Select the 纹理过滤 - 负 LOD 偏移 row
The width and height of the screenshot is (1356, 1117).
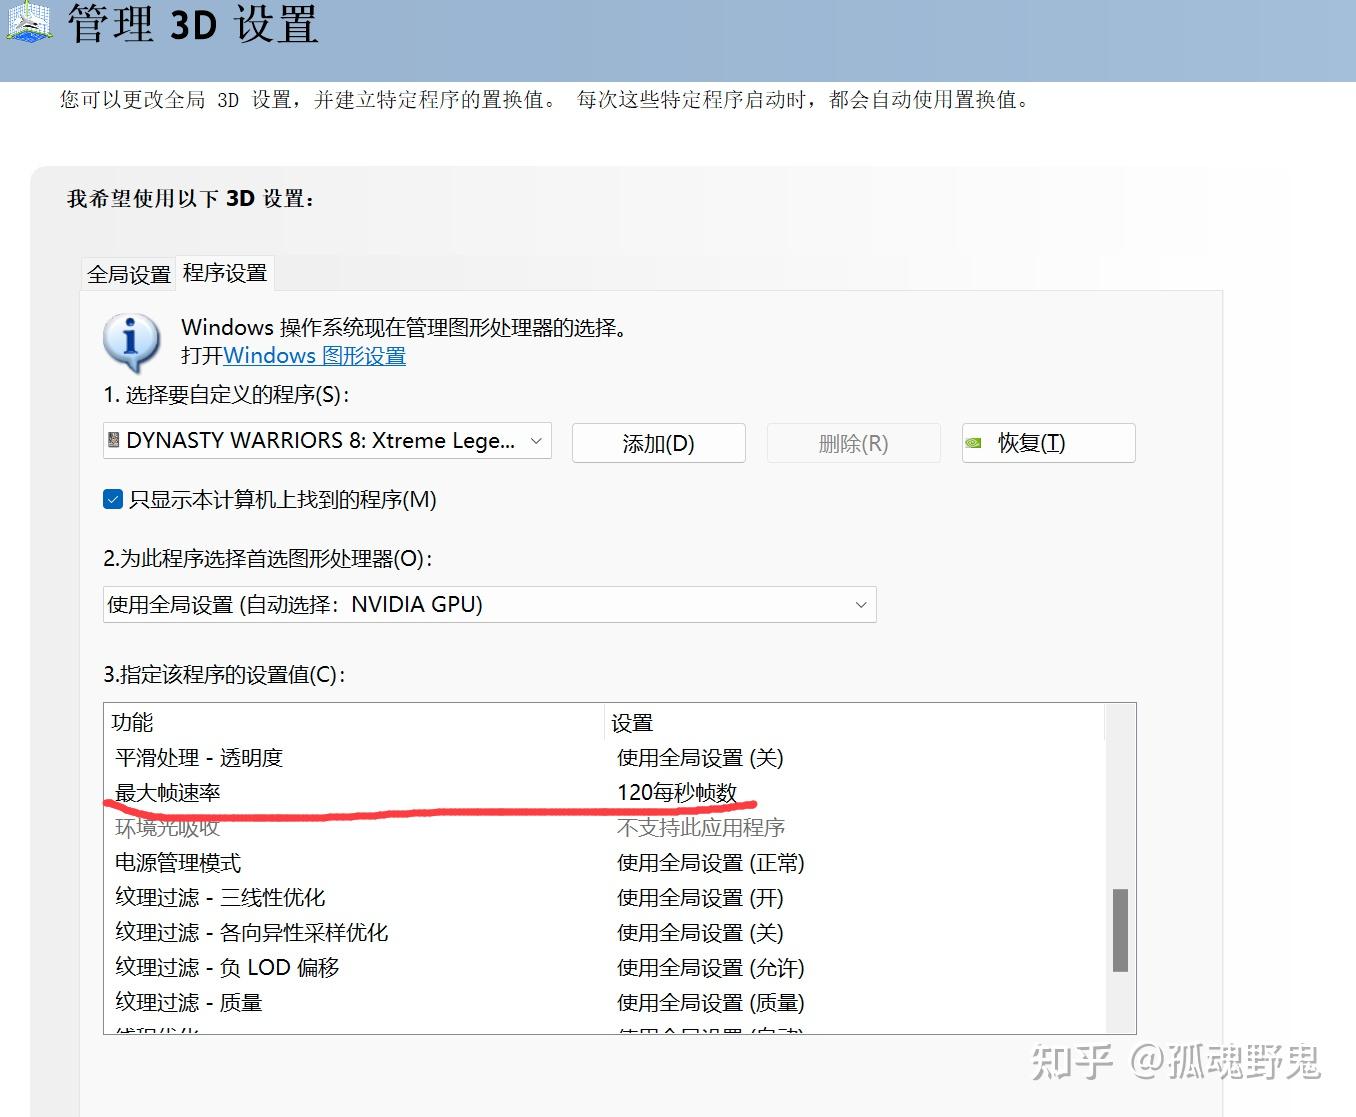tap(604, 968)
